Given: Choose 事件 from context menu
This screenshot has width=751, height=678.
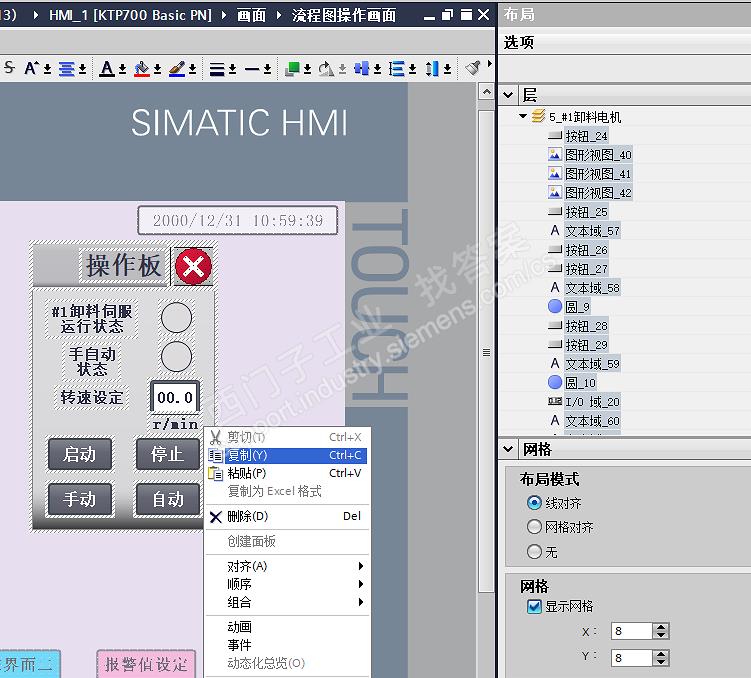Looking at the screenshot, I should (287, 645).
